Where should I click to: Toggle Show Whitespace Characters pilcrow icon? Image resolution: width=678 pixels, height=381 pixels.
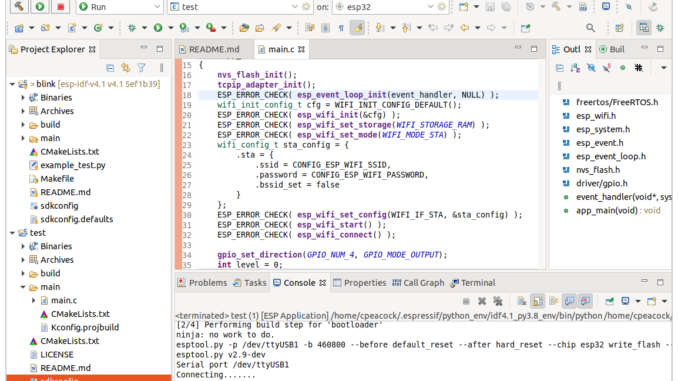[341, 28]
